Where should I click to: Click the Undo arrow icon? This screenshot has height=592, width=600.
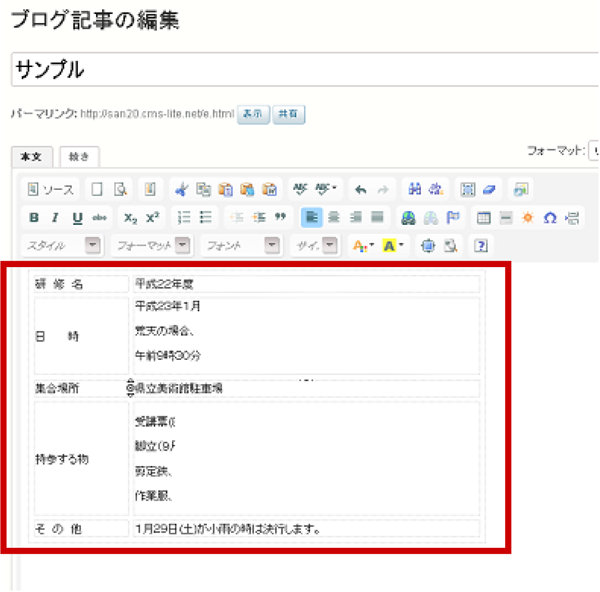coord(360,189)
